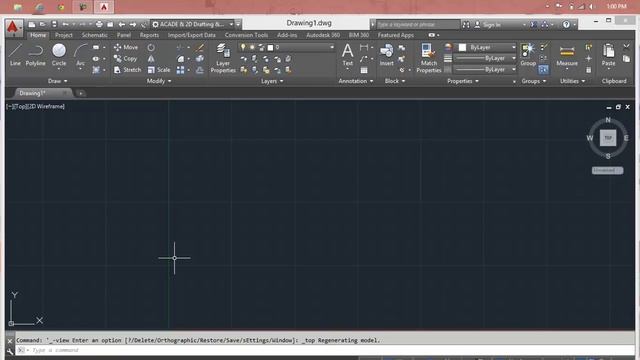Select the Polyline tool
Viewport: 640px width, 360px height.
click(36, 55)
